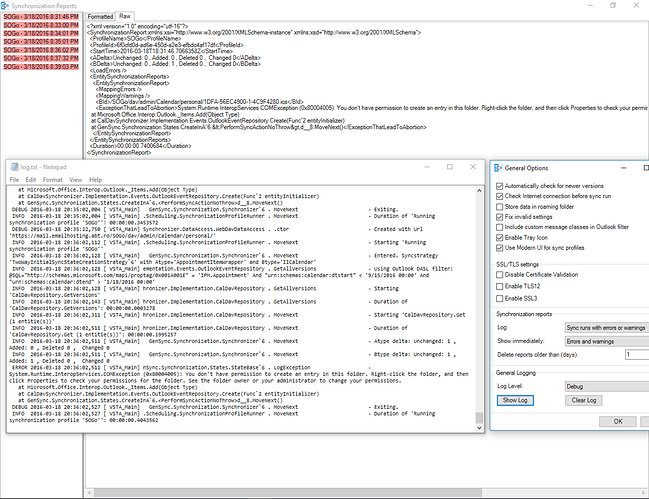649x499 pixels.
Task: Click the Show Log button
Action: 515,400
